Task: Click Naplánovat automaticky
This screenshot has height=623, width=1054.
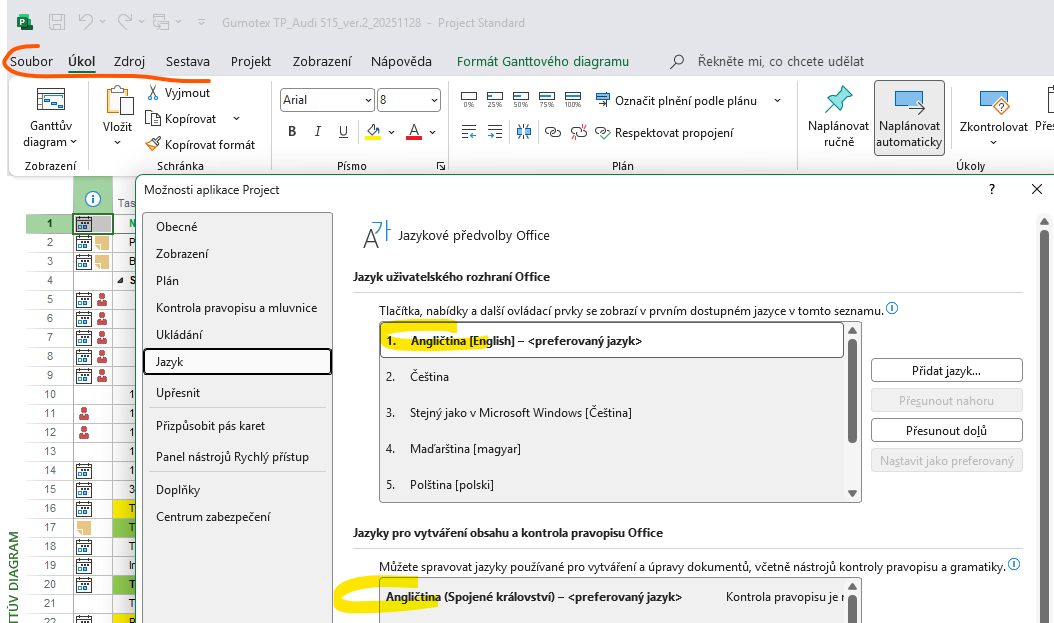Action: click(909, 118)
